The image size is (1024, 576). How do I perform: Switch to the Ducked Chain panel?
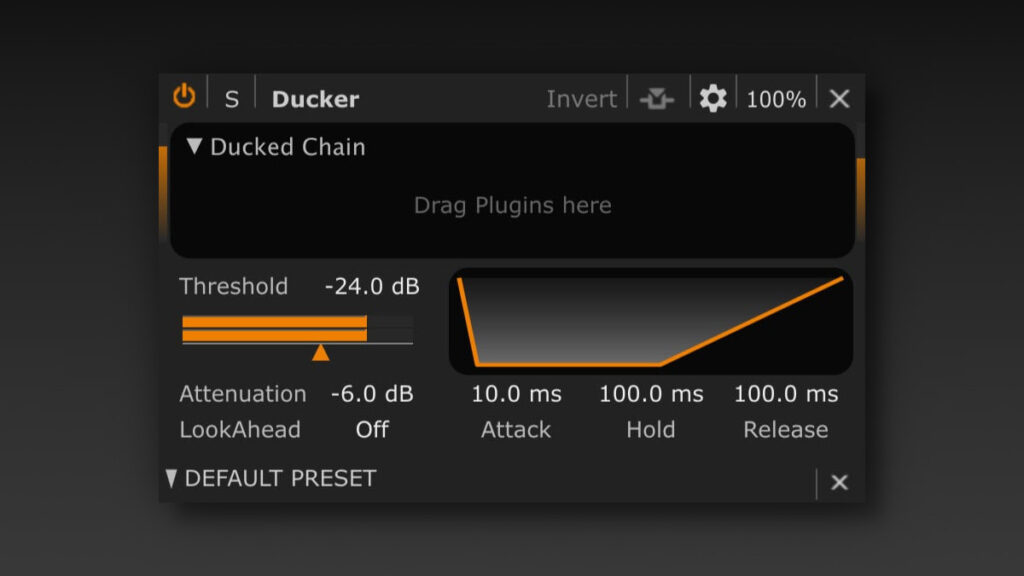[288, 146]
